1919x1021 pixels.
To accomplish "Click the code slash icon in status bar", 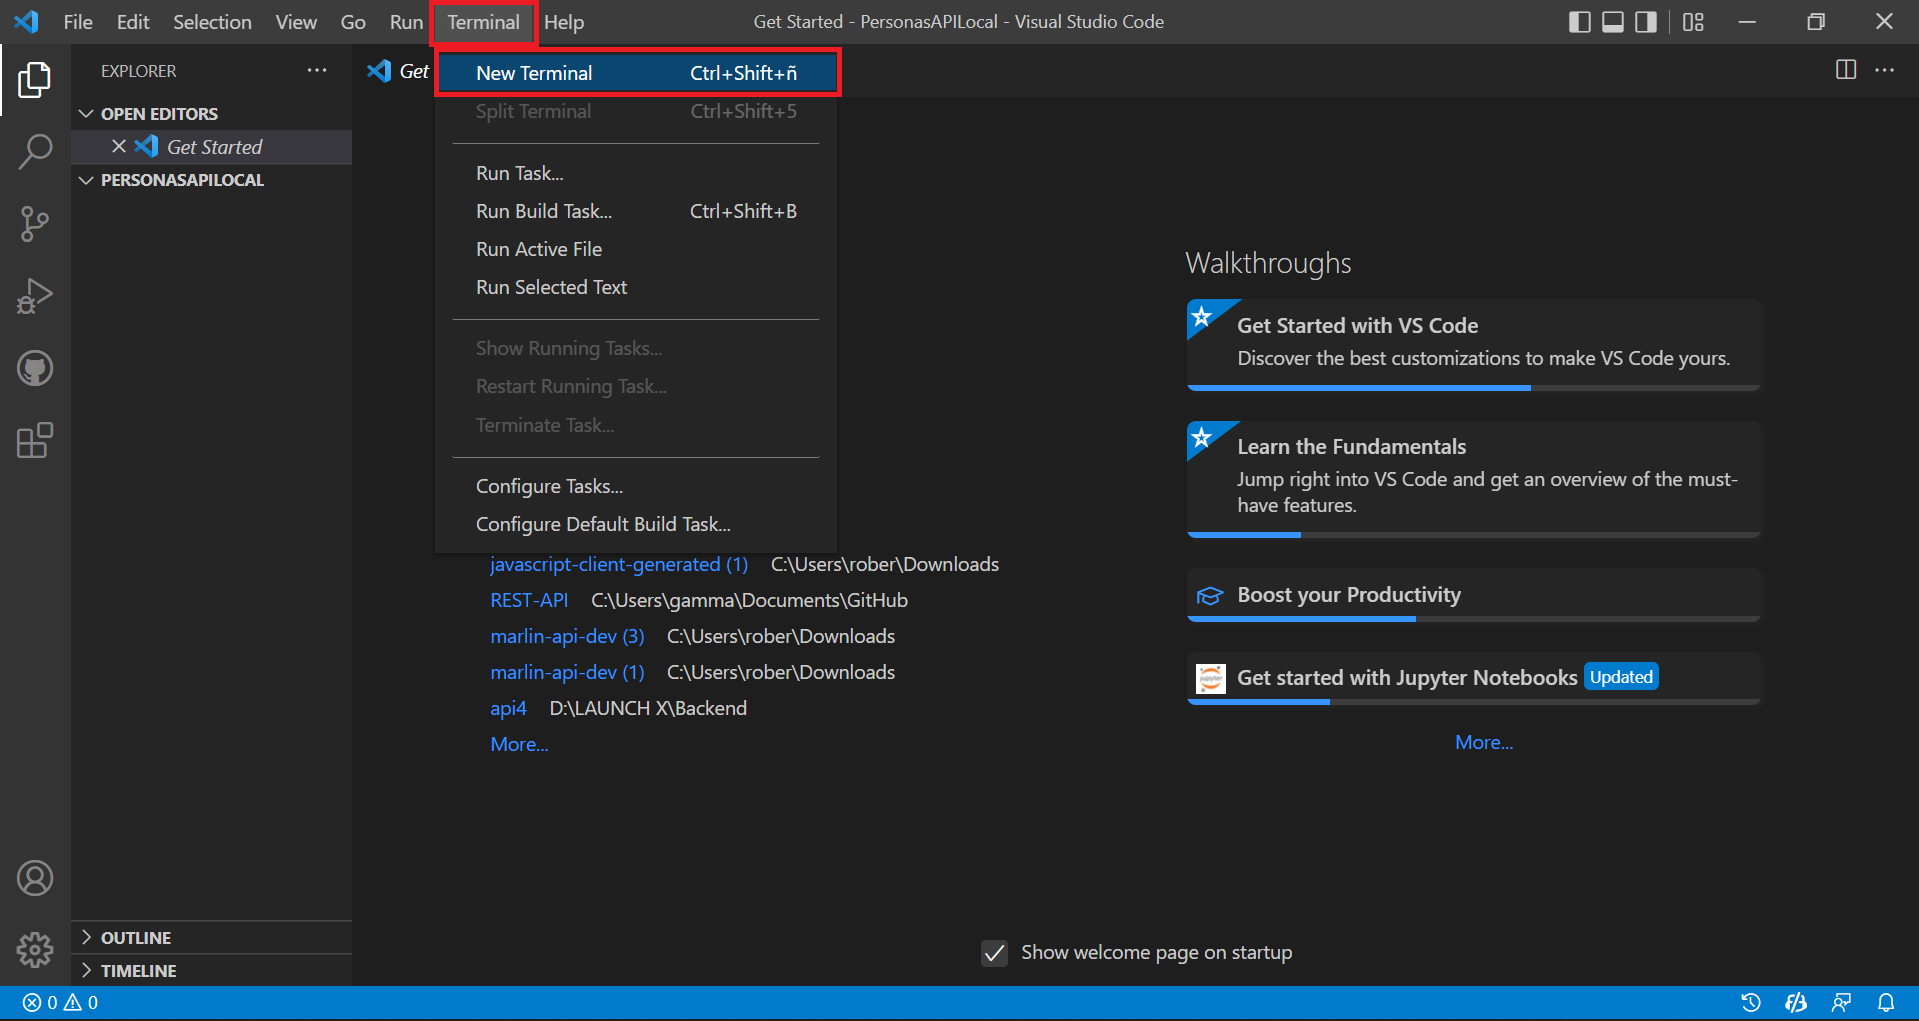I will (x=1796, y=1002).
